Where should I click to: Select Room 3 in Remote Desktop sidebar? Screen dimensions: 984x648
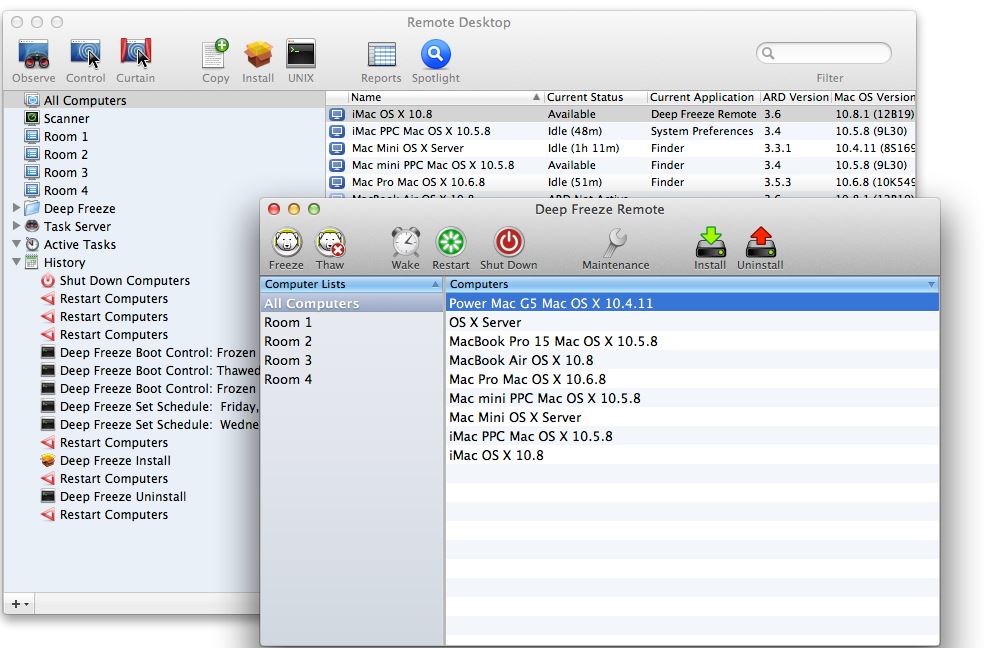tap(164, 173)
